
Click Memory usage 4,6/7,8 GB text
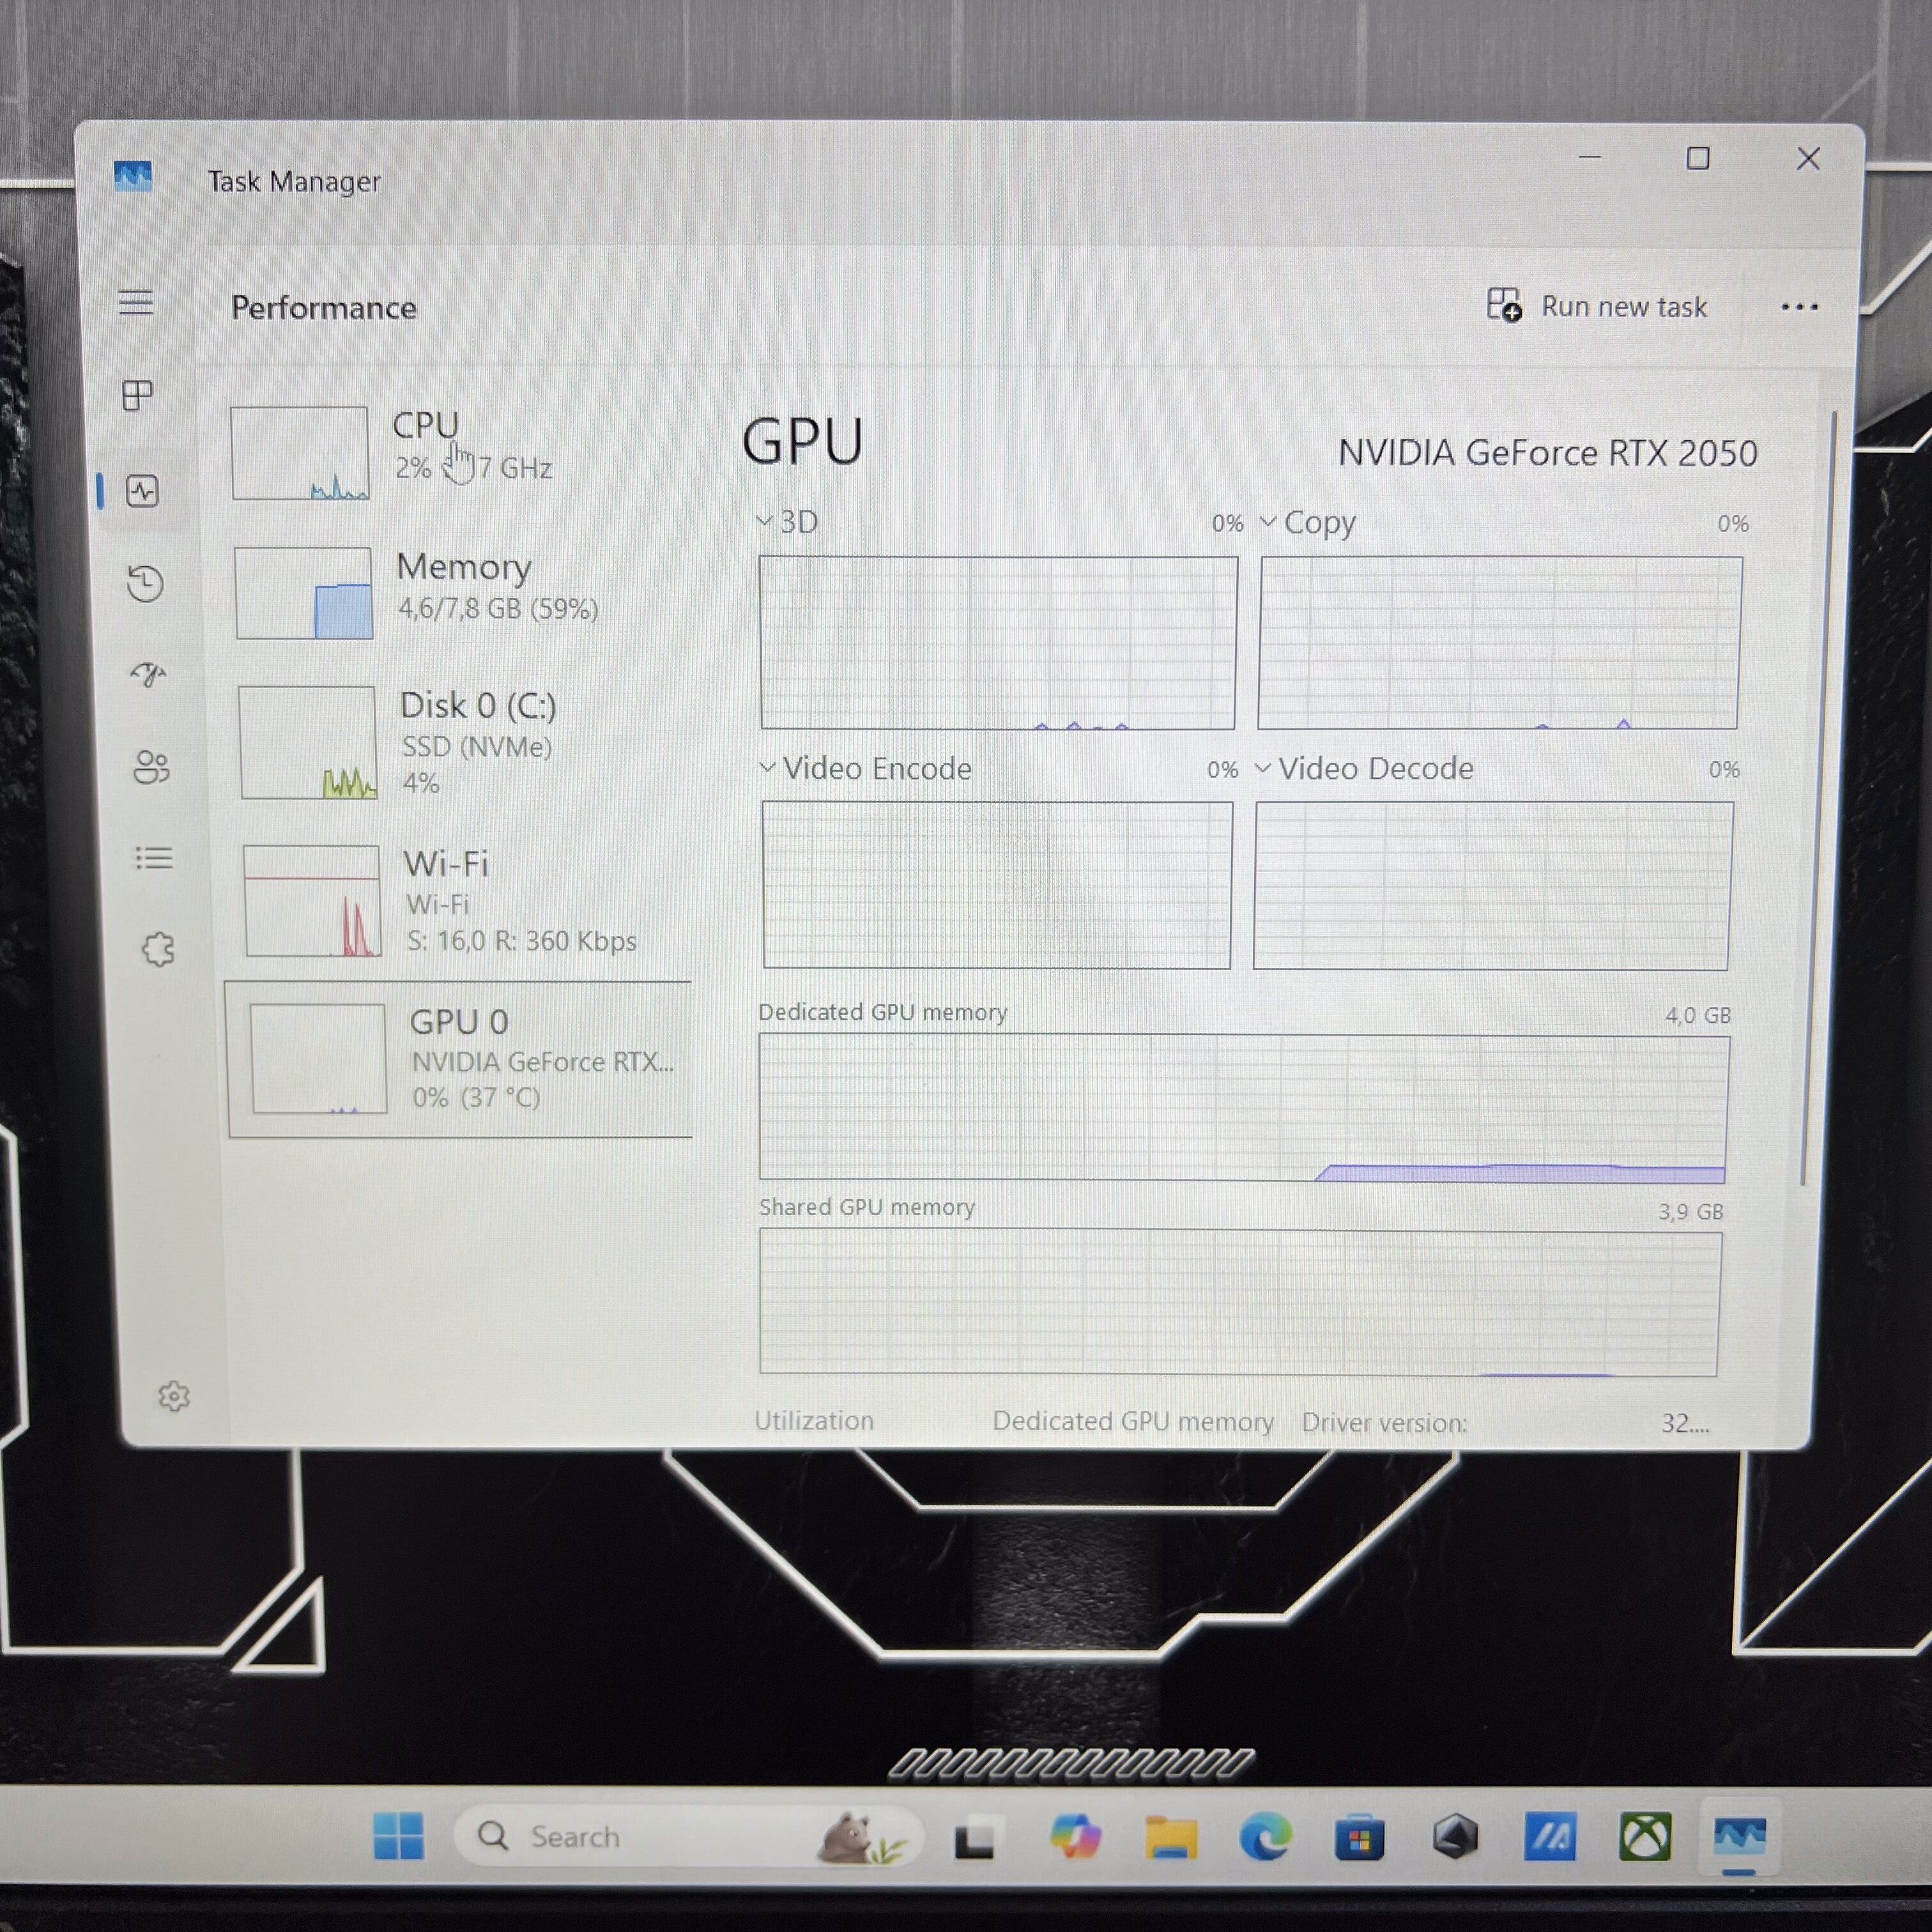coord(498,609)
